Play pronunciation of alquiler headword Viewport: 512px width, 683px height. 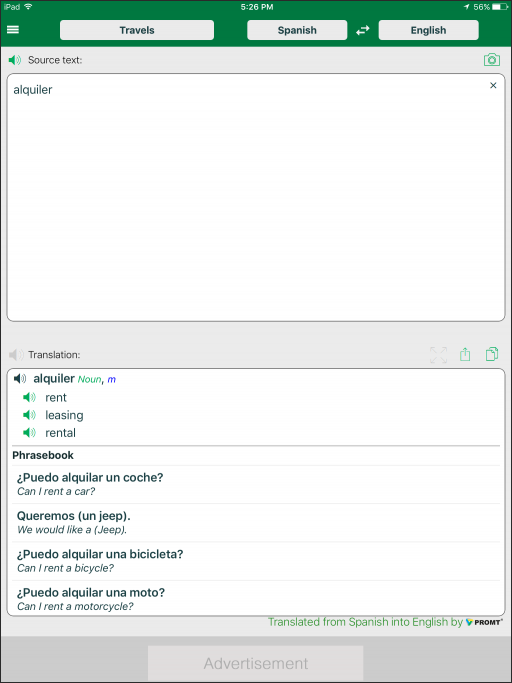click(20, 379)
